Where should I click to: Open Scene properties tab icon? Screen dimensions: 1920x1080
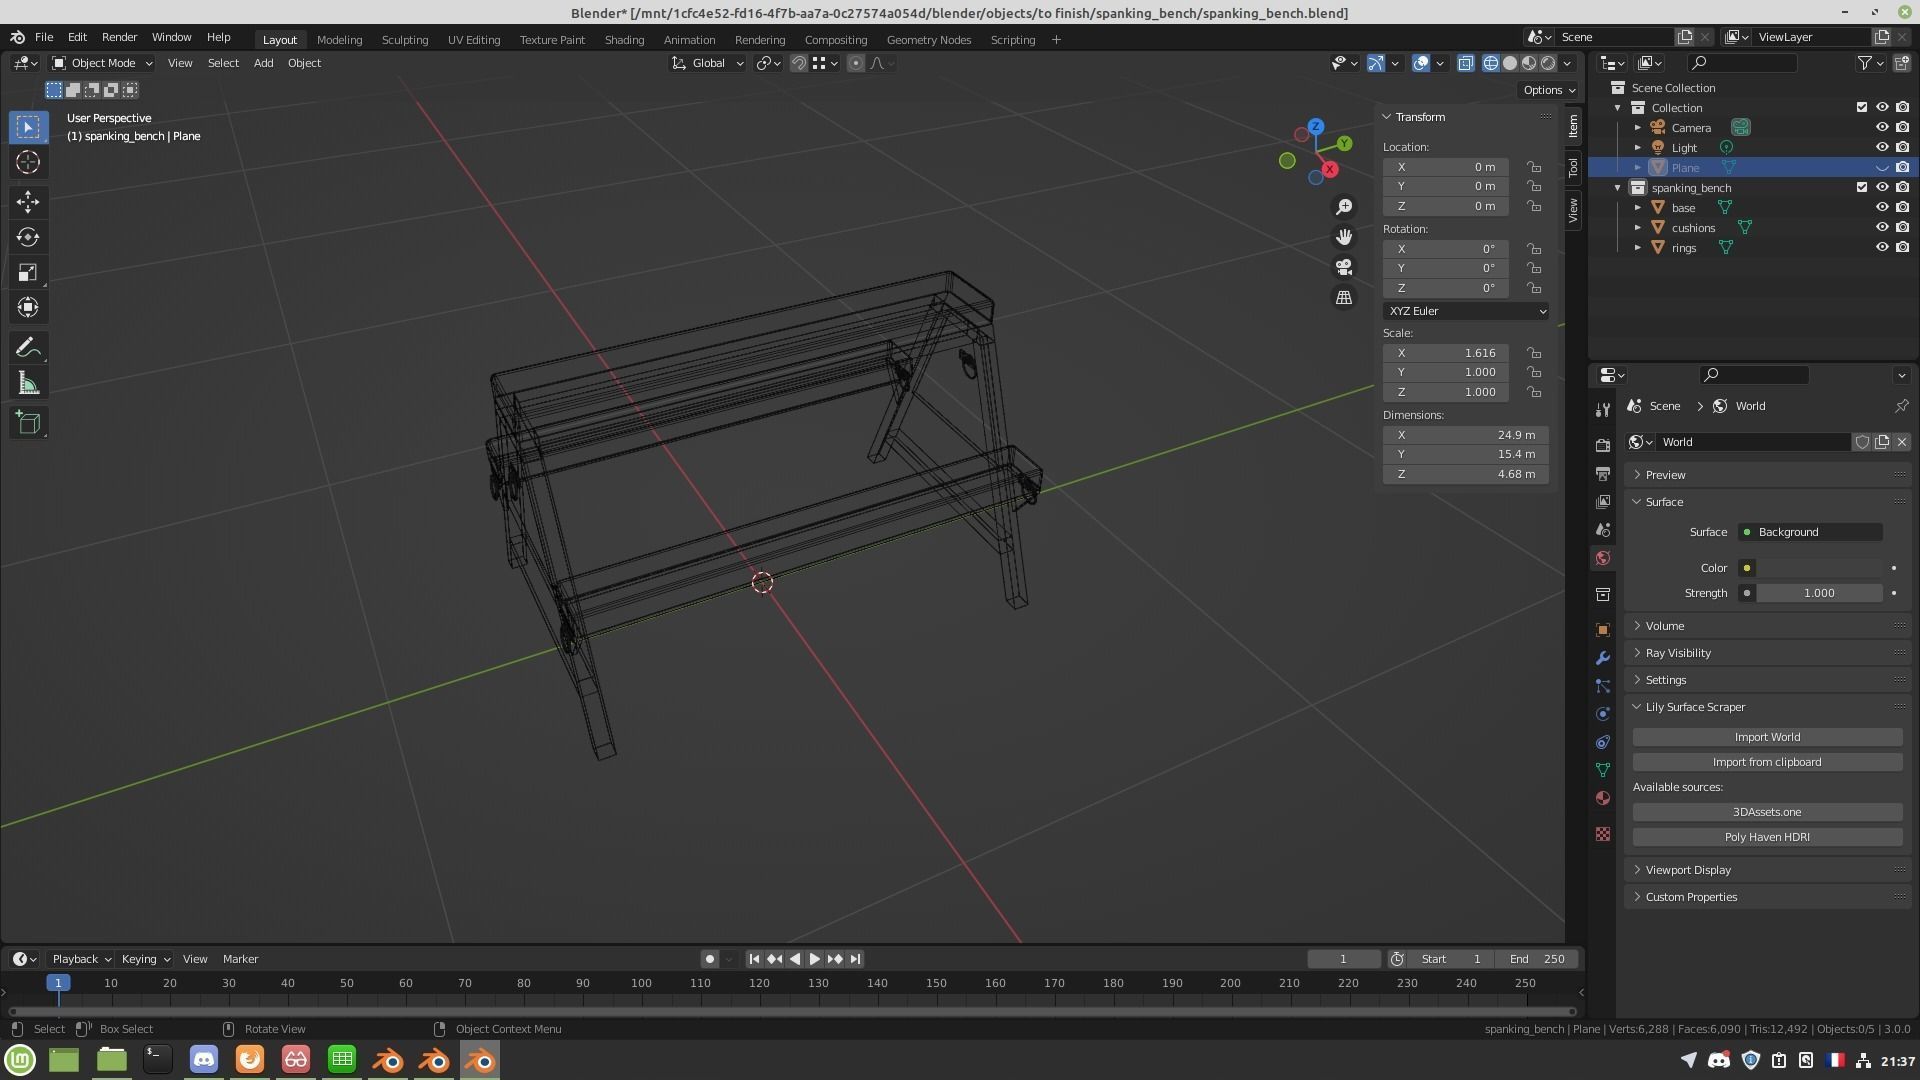1603,529
